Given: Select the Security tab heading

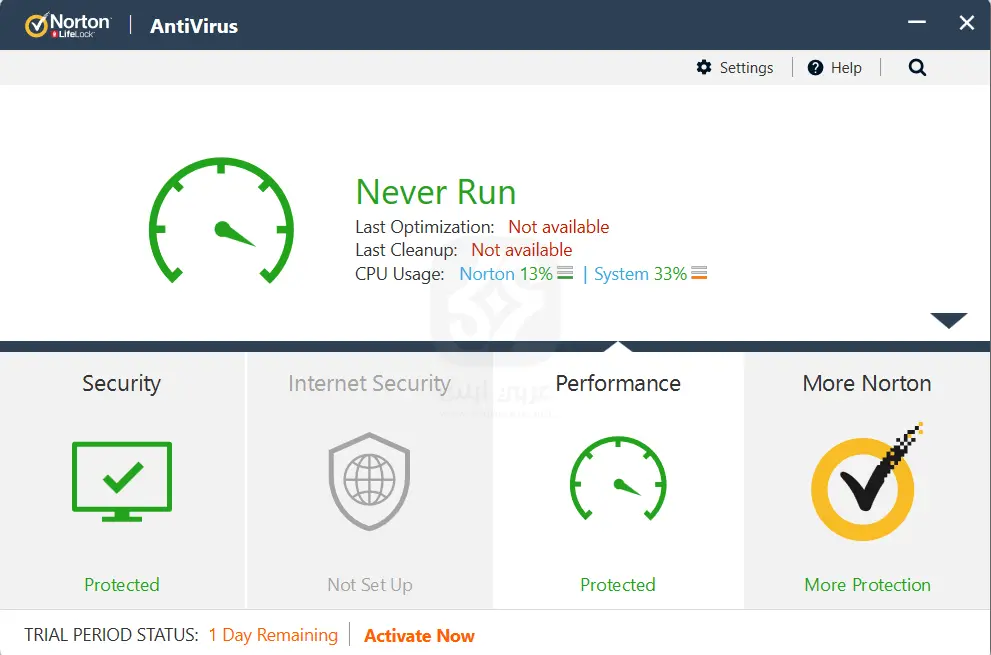Looking at the screenshot, I should (122, 384).
